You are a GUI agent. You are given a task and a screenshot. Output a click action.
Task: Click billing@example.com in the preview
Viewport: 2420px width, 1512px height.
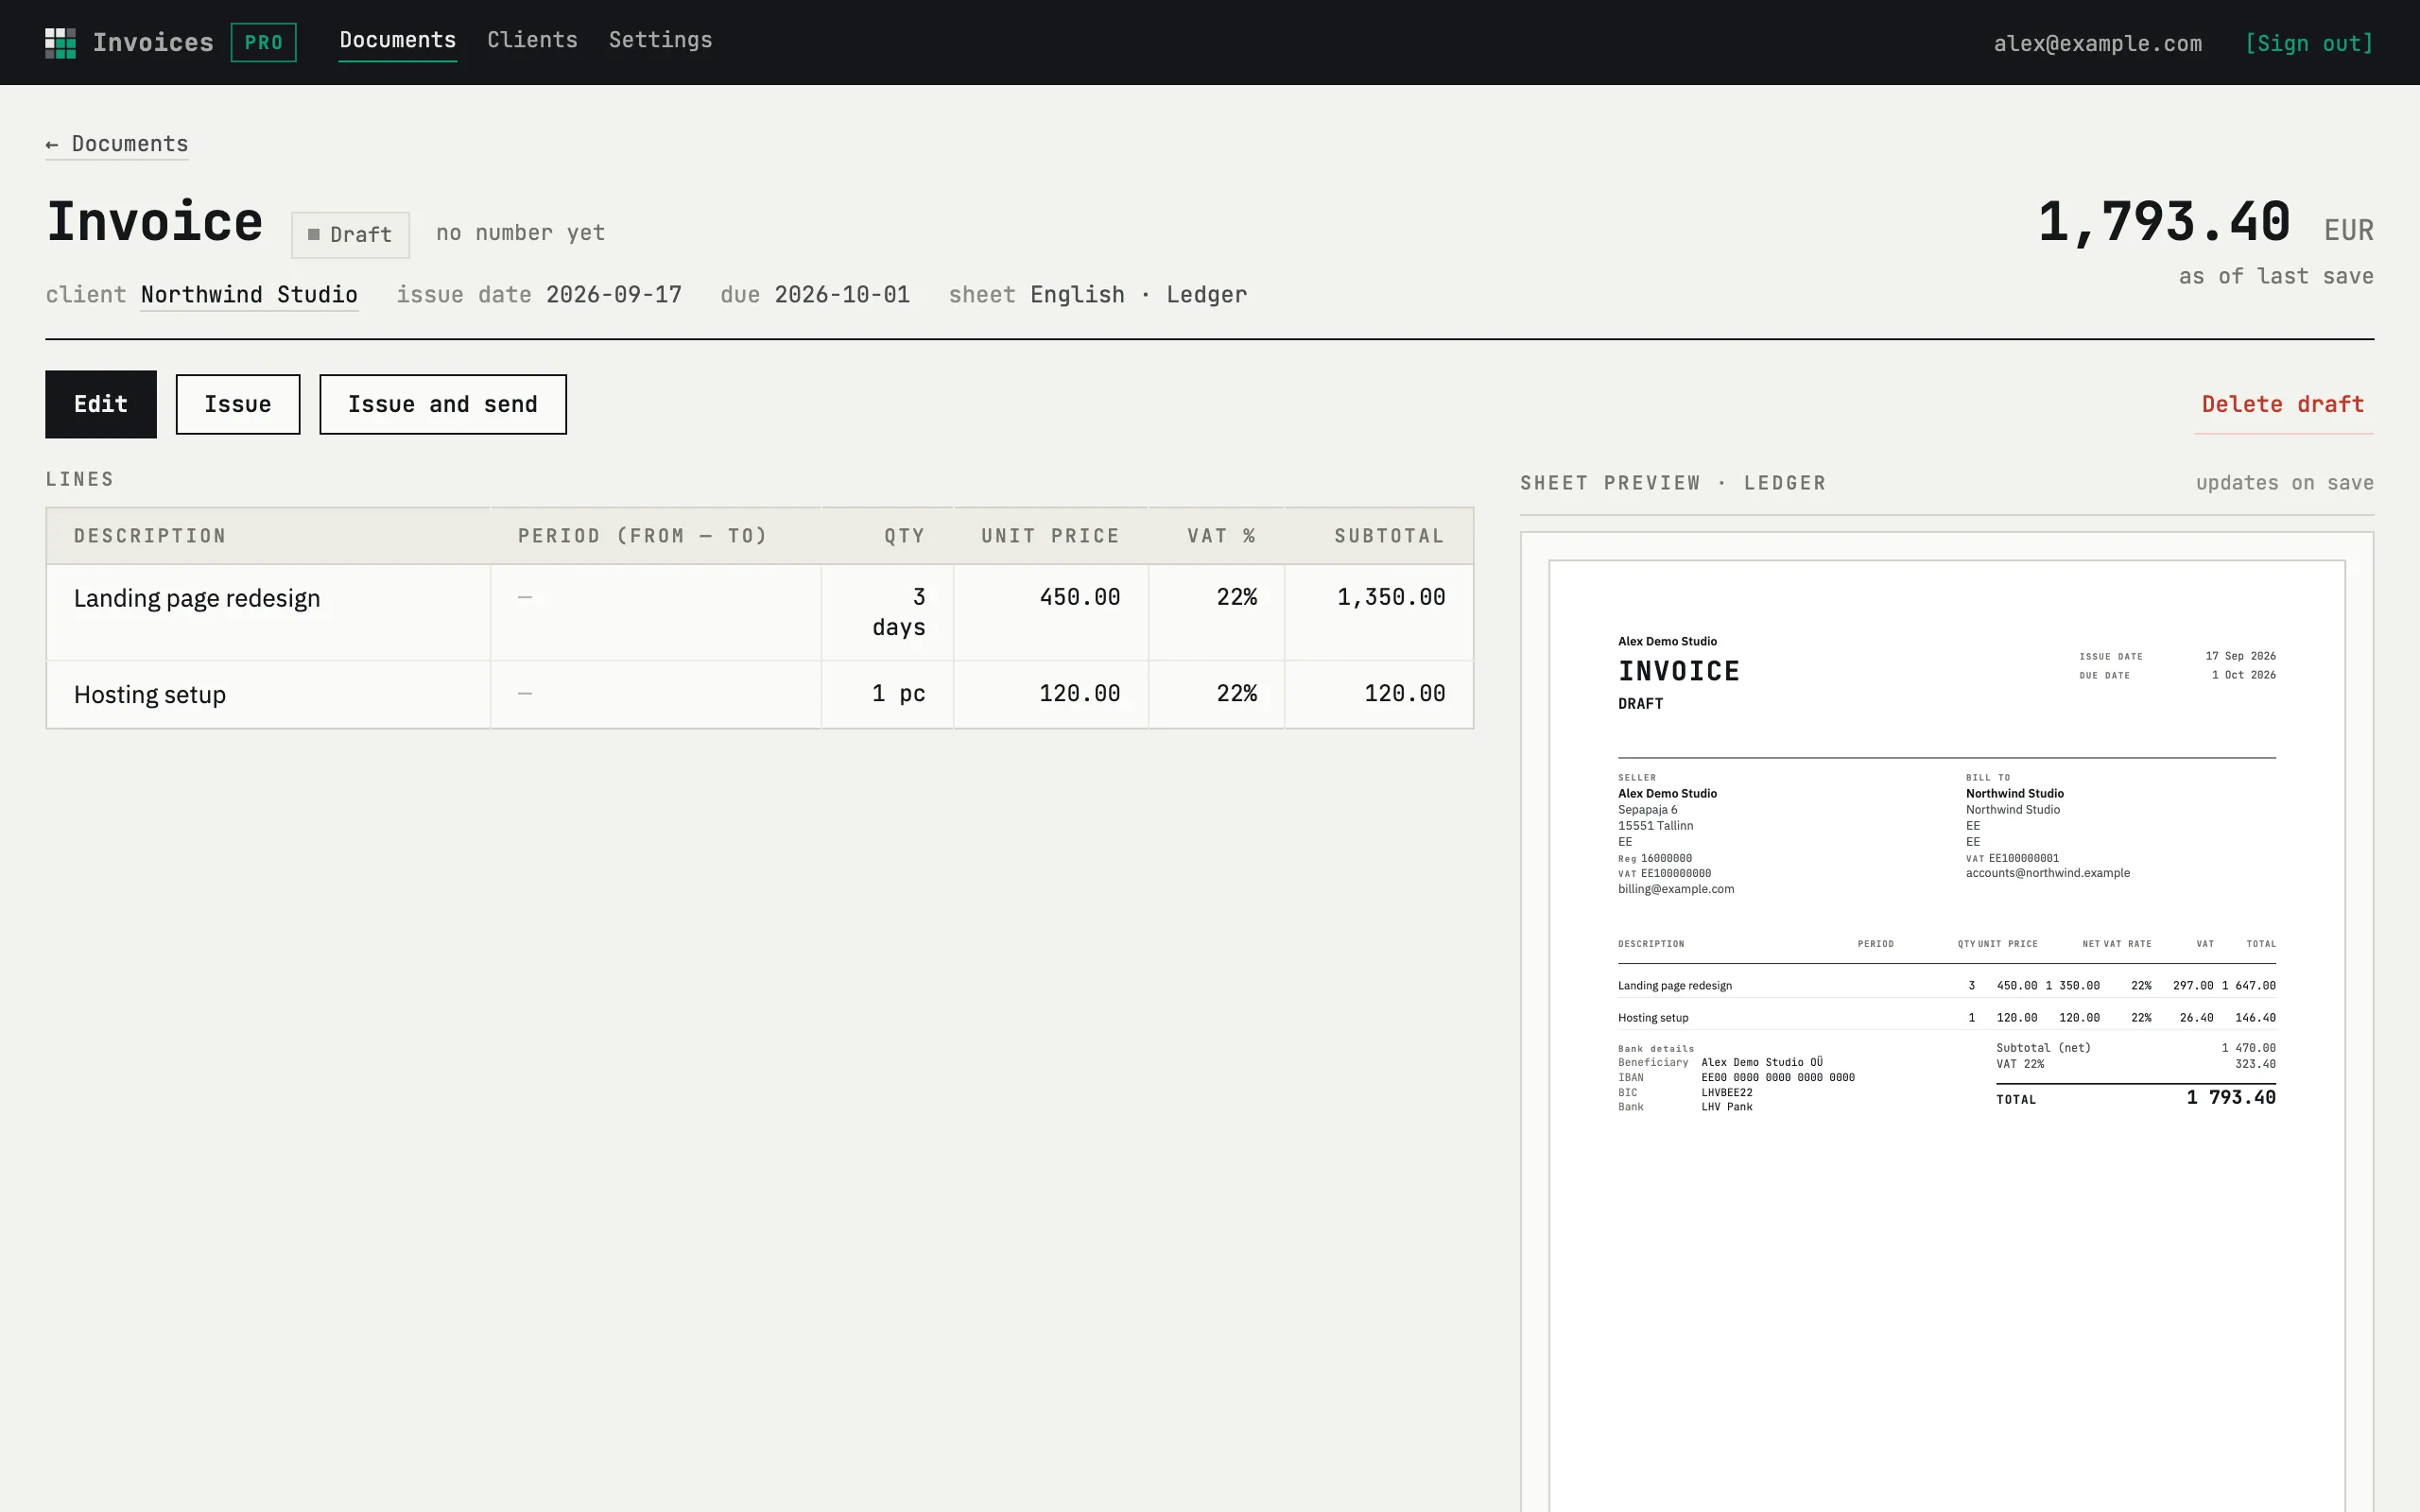coord(1676,889)
